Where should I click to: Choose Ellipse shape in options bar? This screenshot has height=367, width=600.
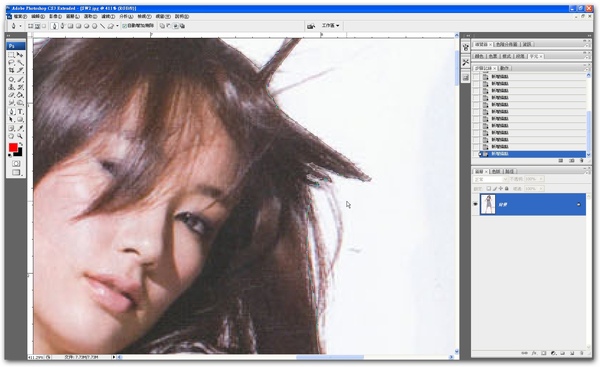pyautogui.click(x=86, y=26)
